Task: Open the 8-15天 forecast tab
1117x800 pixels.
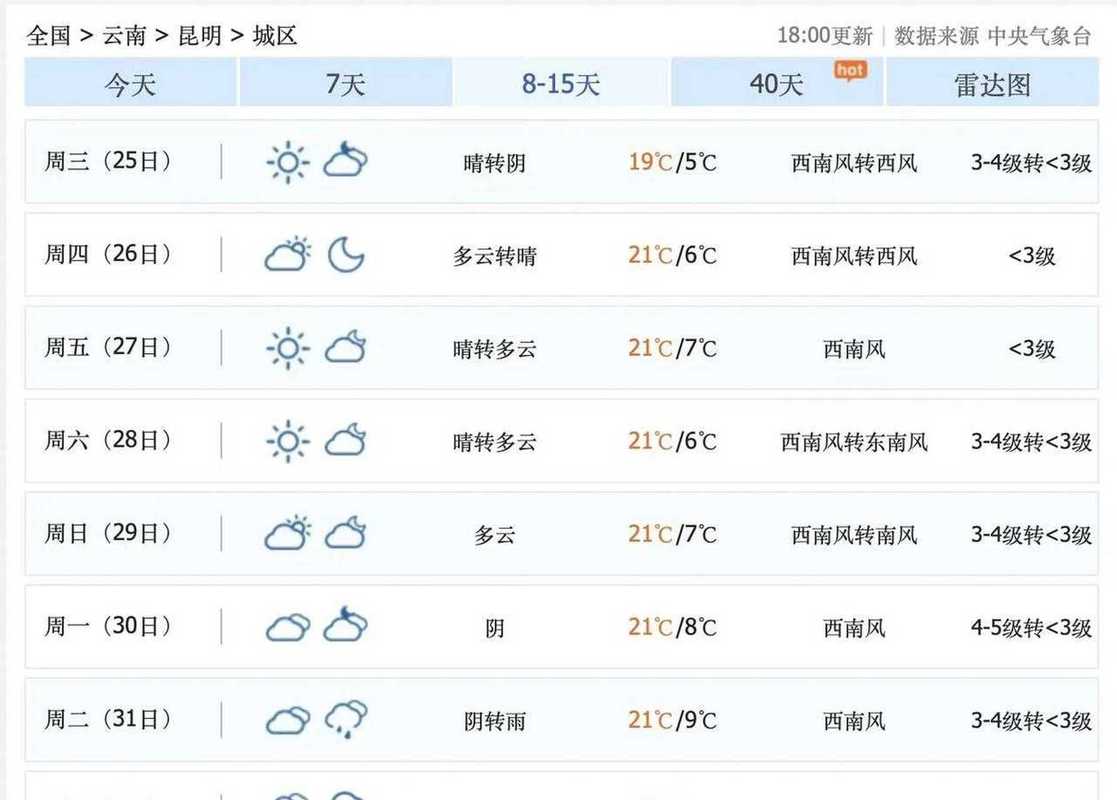Action: tap(560, 84)
